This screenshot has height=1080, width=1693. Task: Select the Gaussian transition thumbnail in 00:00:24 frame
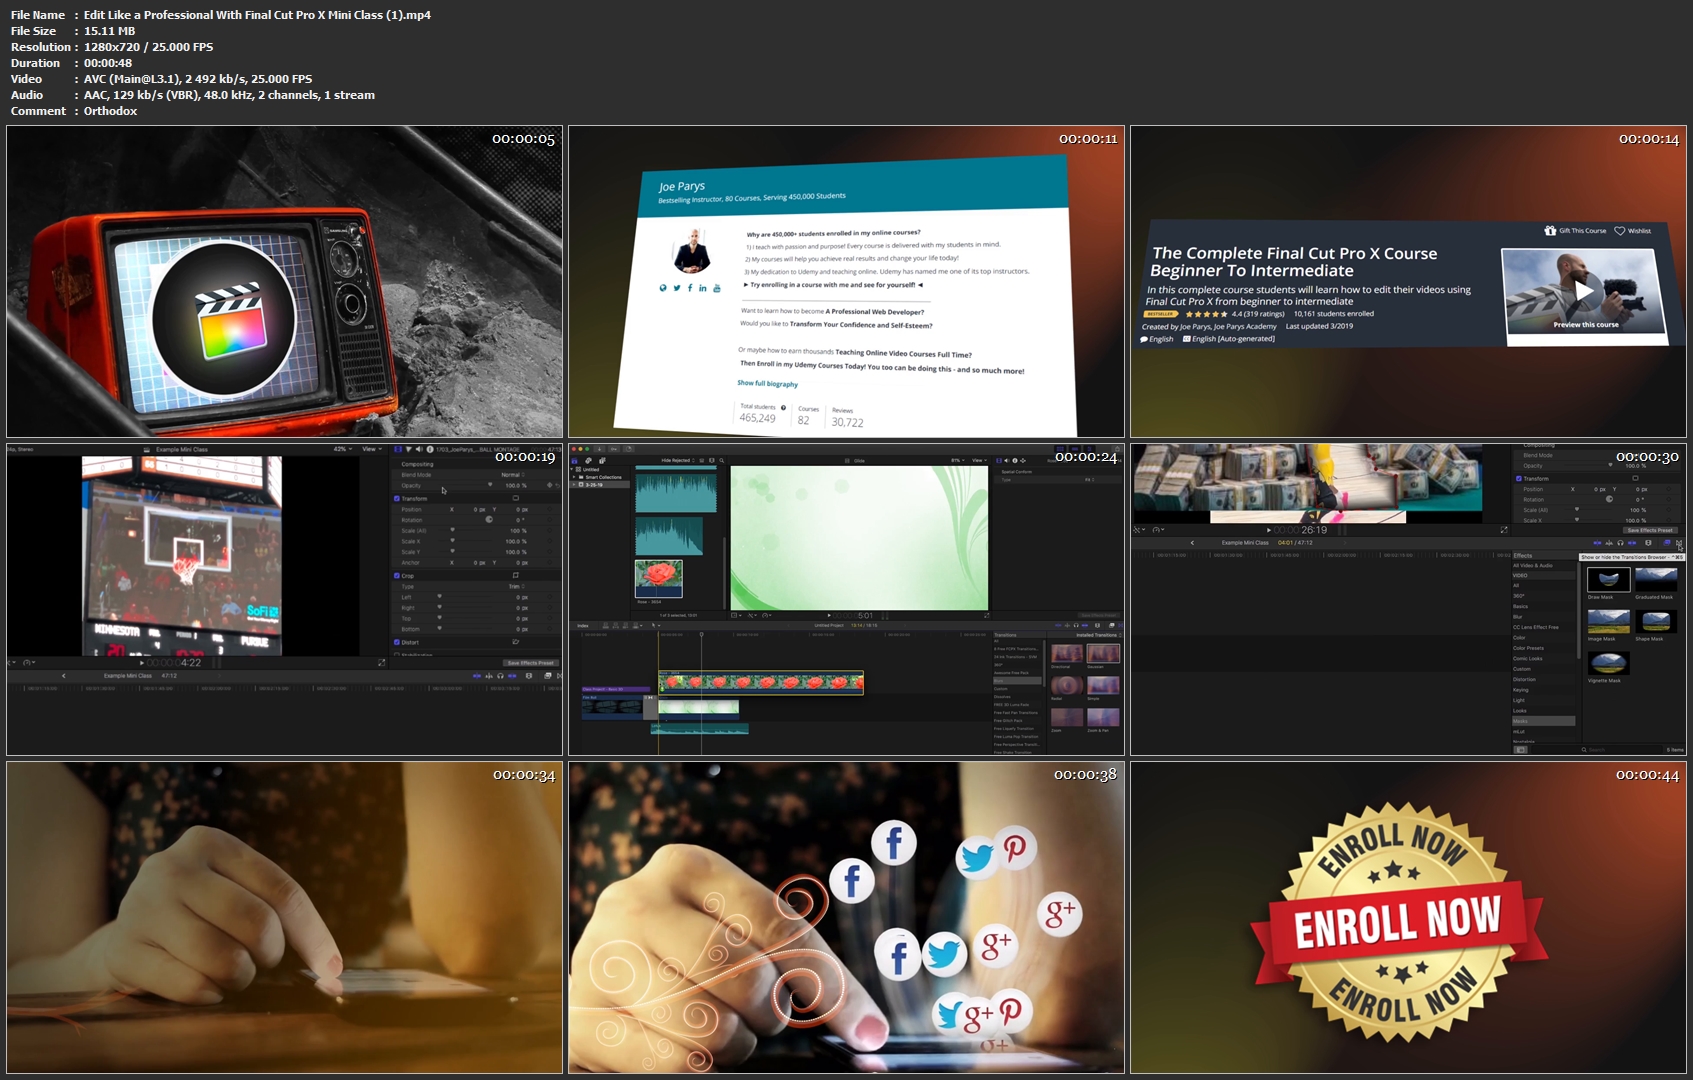coord(1103,654)
